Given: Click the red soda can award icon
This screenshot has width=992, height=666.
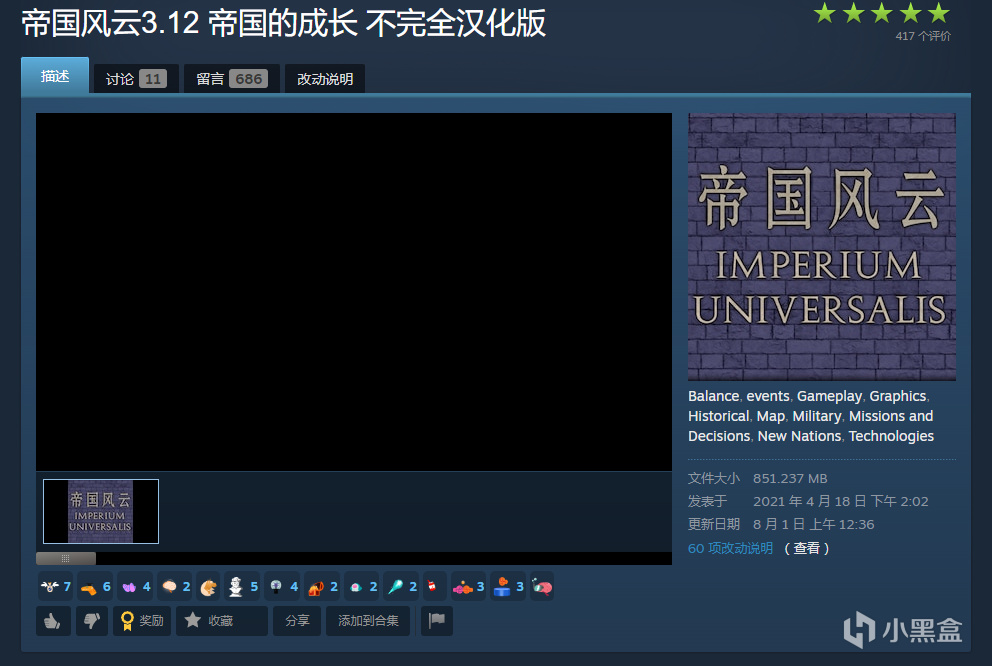Looking at the screenshot, I should coord(434,587).
